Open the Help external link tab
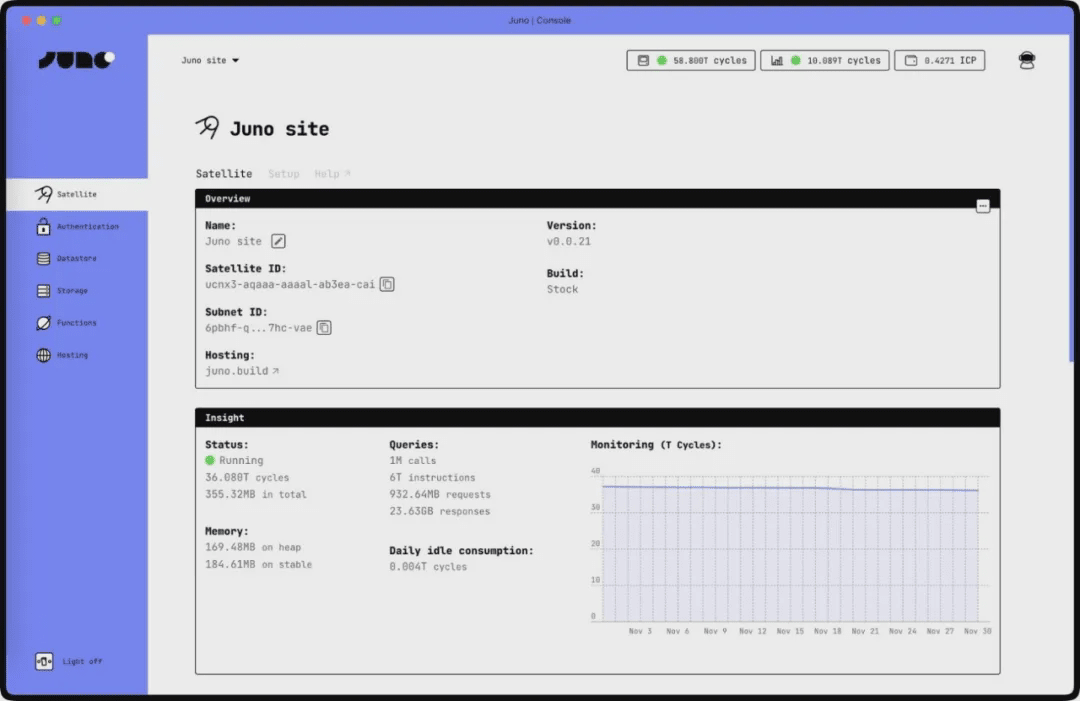This screenshot has height=701, width=1080. [x=333, y=174]
